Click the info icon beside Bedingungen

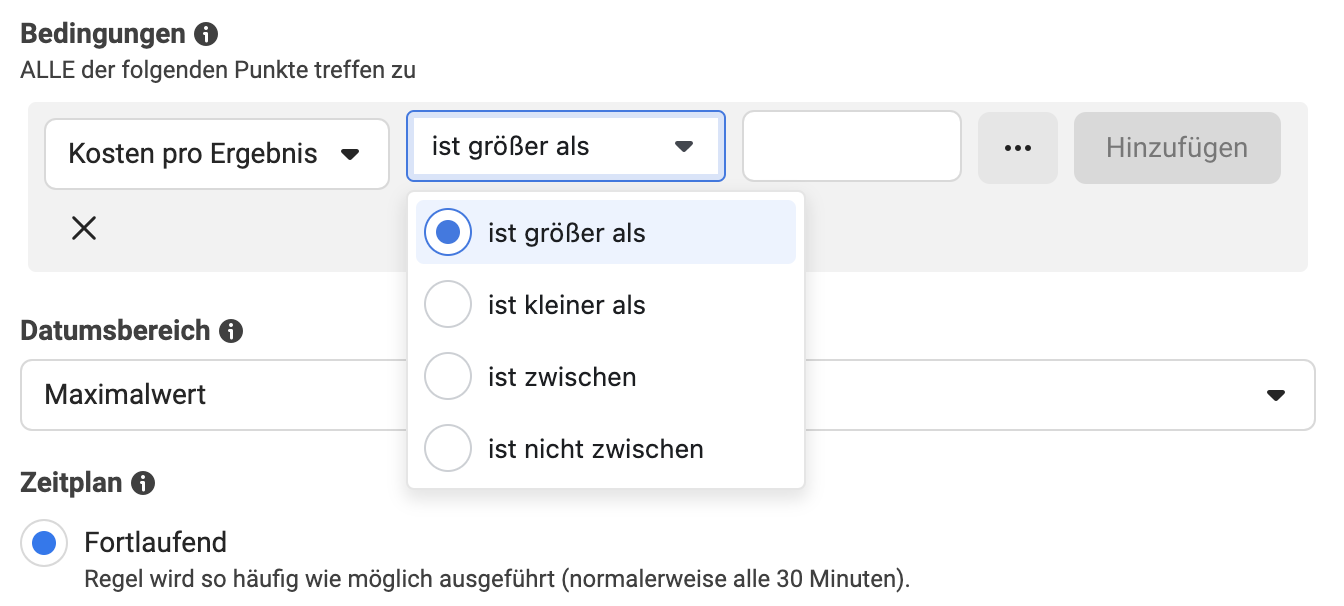206,34
